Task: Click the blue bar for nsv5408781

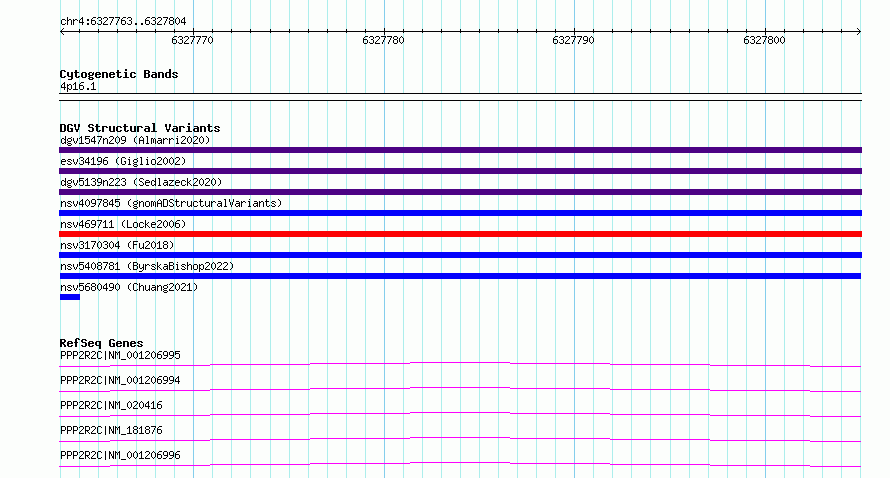Action: pos(460,276)
